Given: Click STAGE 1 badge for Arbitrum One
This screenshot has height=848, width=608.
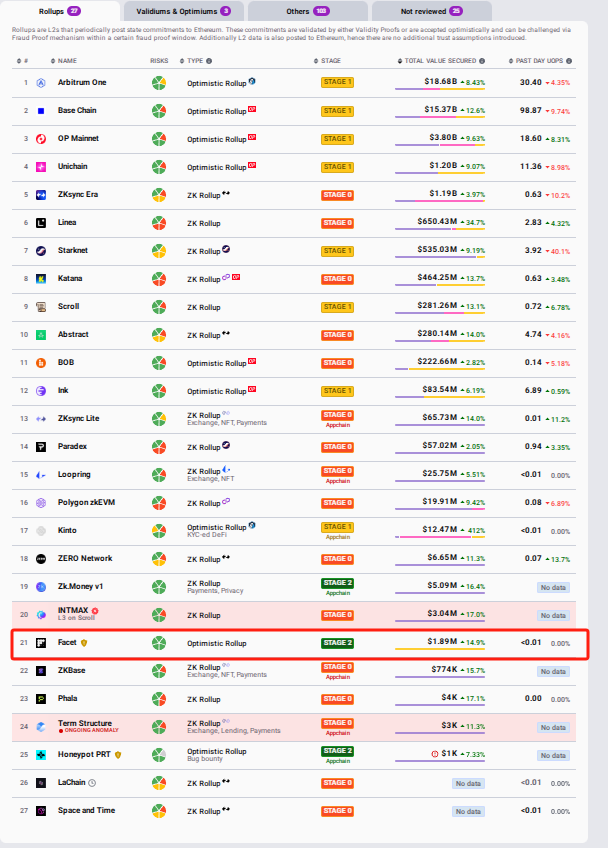Looking at the screenshot, I should pyautogui.click(x=338, y=82).
